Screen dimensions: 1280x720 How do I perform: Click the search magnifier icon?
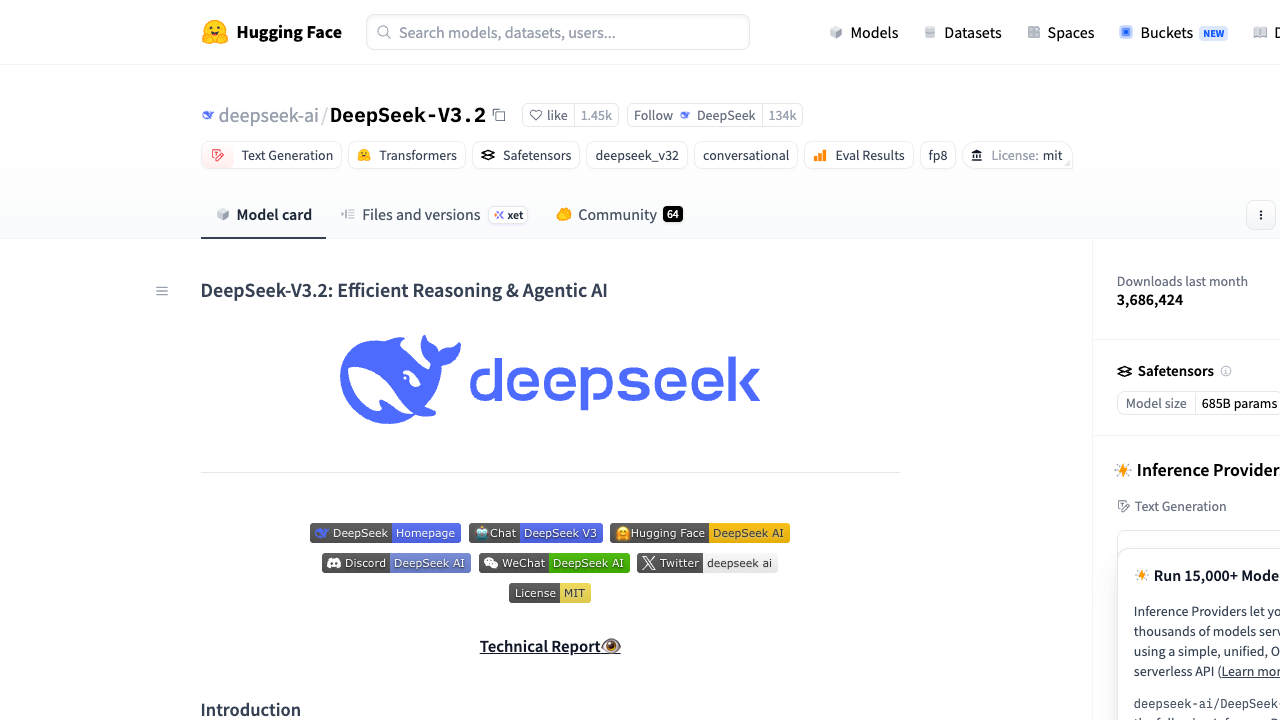point(384,32)
